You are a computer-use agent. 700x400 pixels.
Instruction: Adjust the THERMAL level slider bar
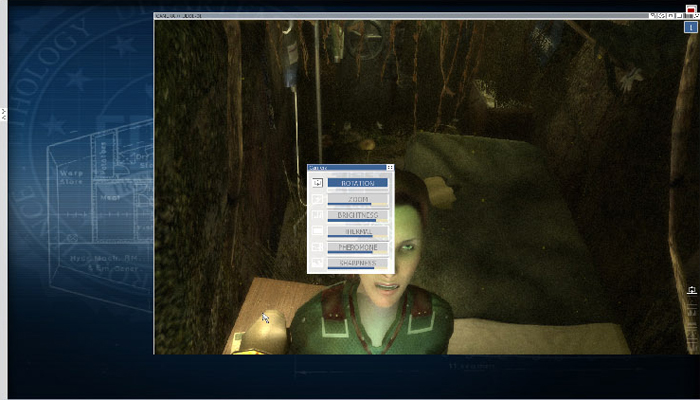pyautogui.click(x=358, y=236)
